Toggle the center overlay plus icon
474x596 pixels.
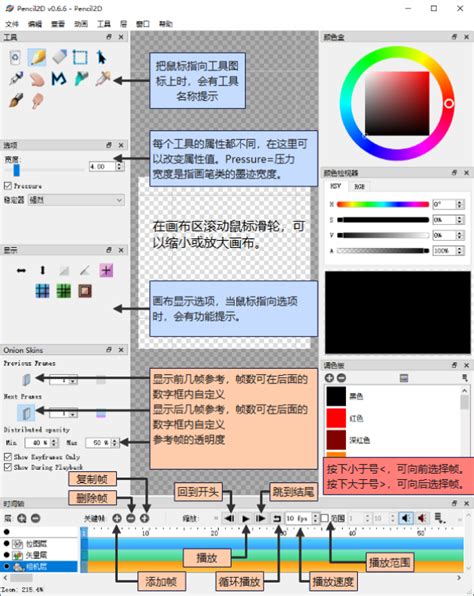[106, 271]
